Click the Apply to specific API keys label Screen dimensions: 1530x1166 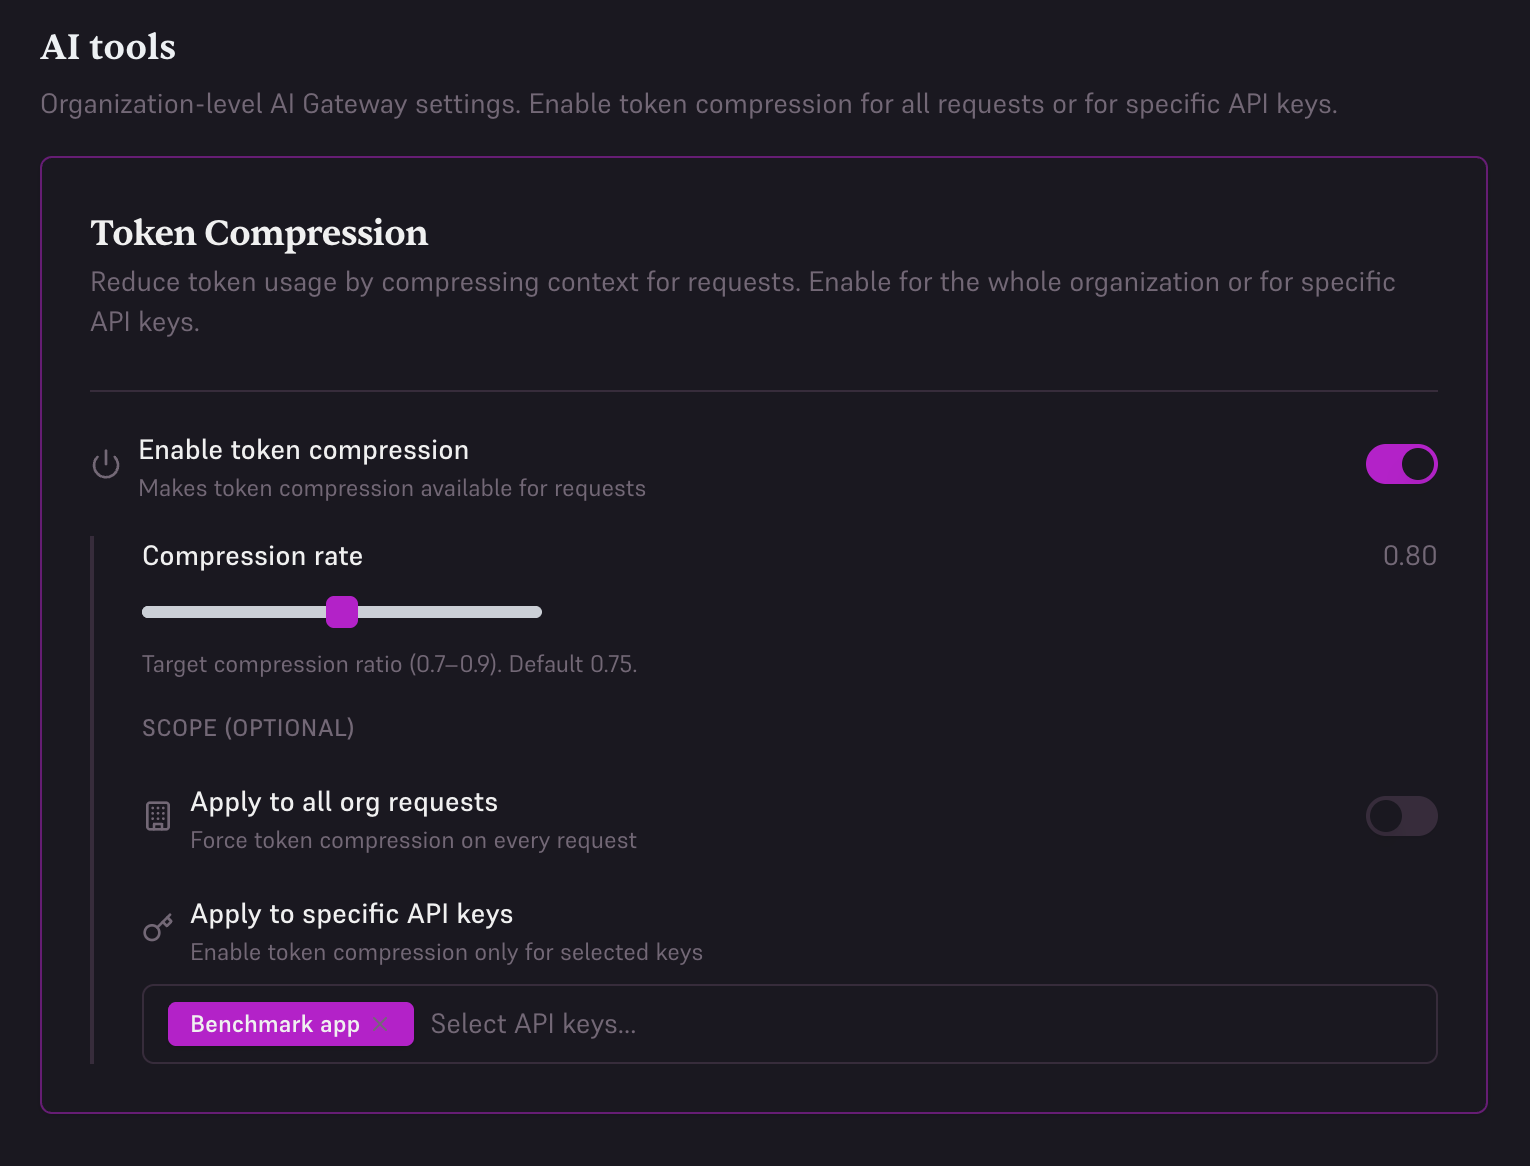352,913
